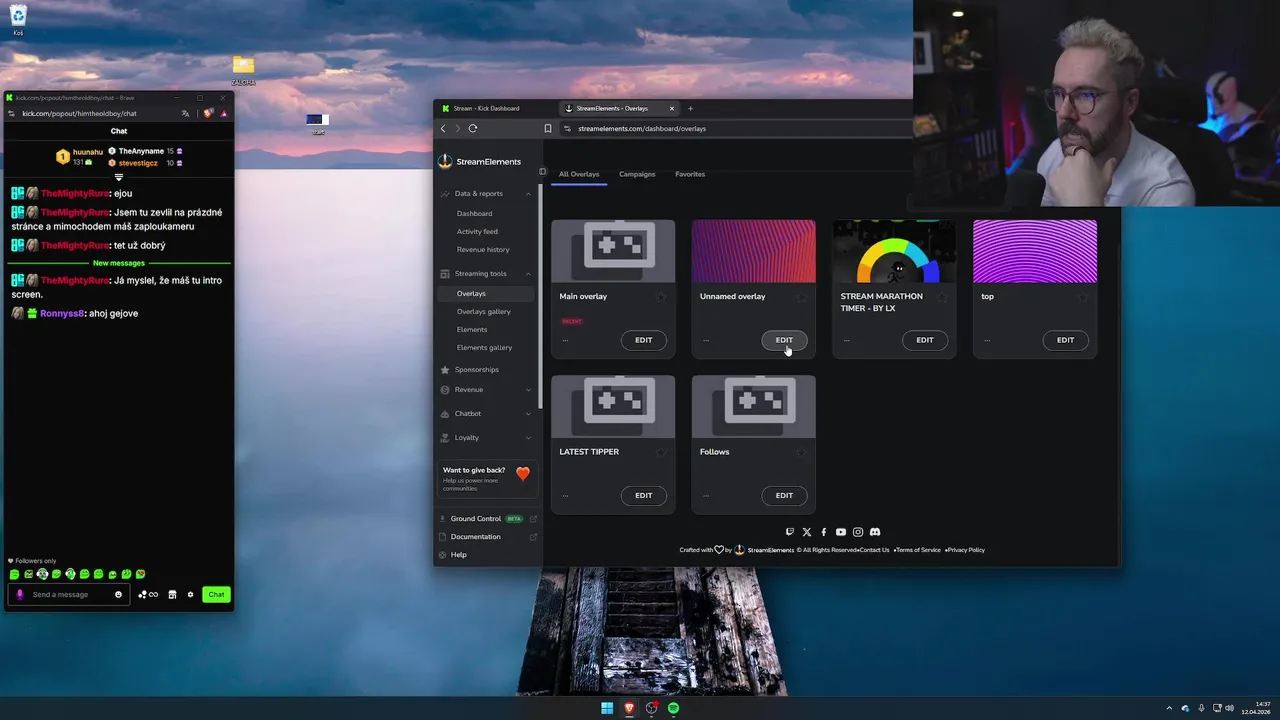Screen dimensions: 1280x720
Task: Click the Privacy Policy footer link
Action: click(x=965, y=550)
